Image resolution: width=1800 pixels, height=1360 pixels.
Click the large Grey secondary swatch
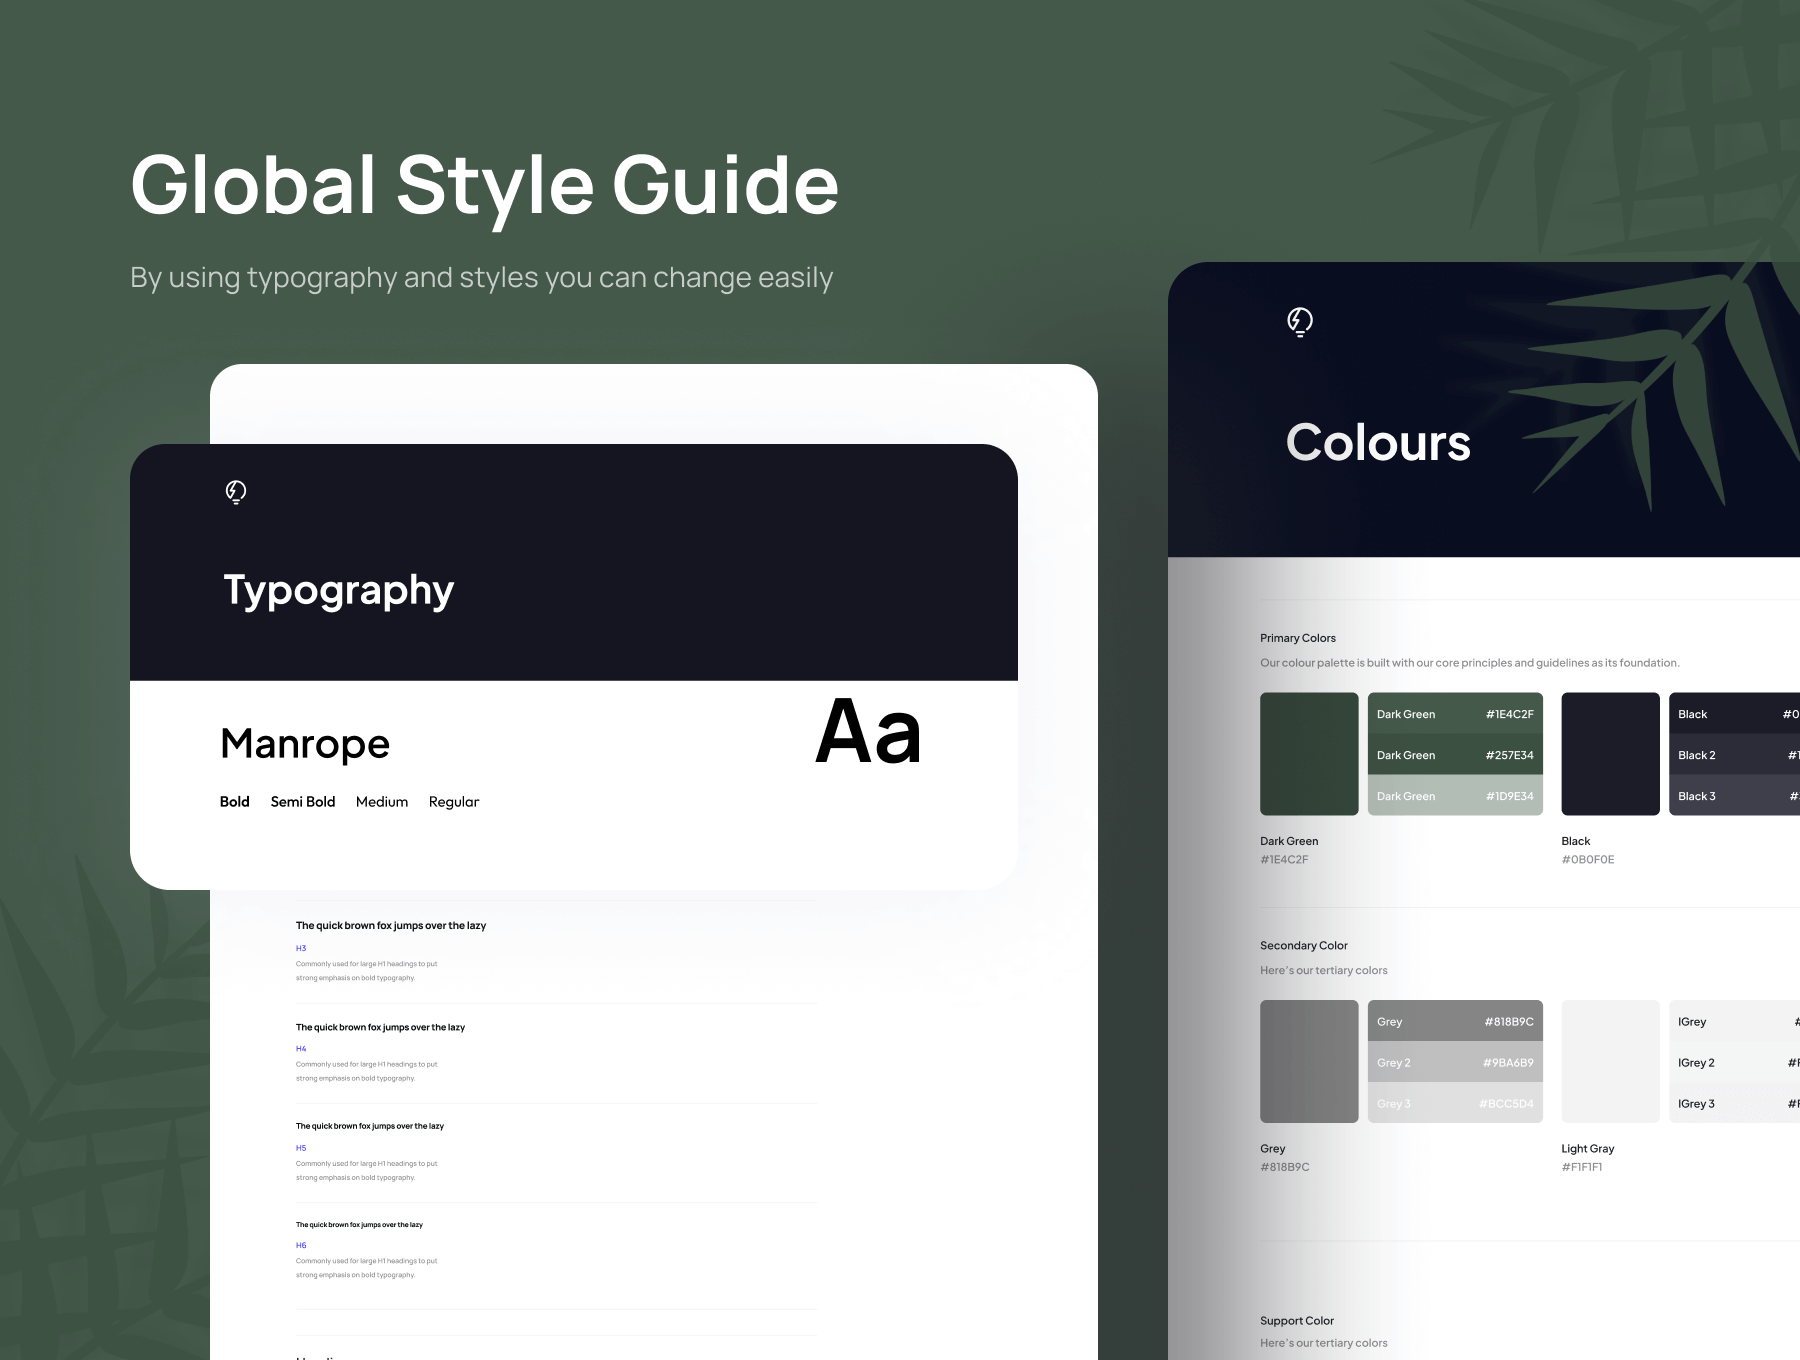coord(1308,1061)
